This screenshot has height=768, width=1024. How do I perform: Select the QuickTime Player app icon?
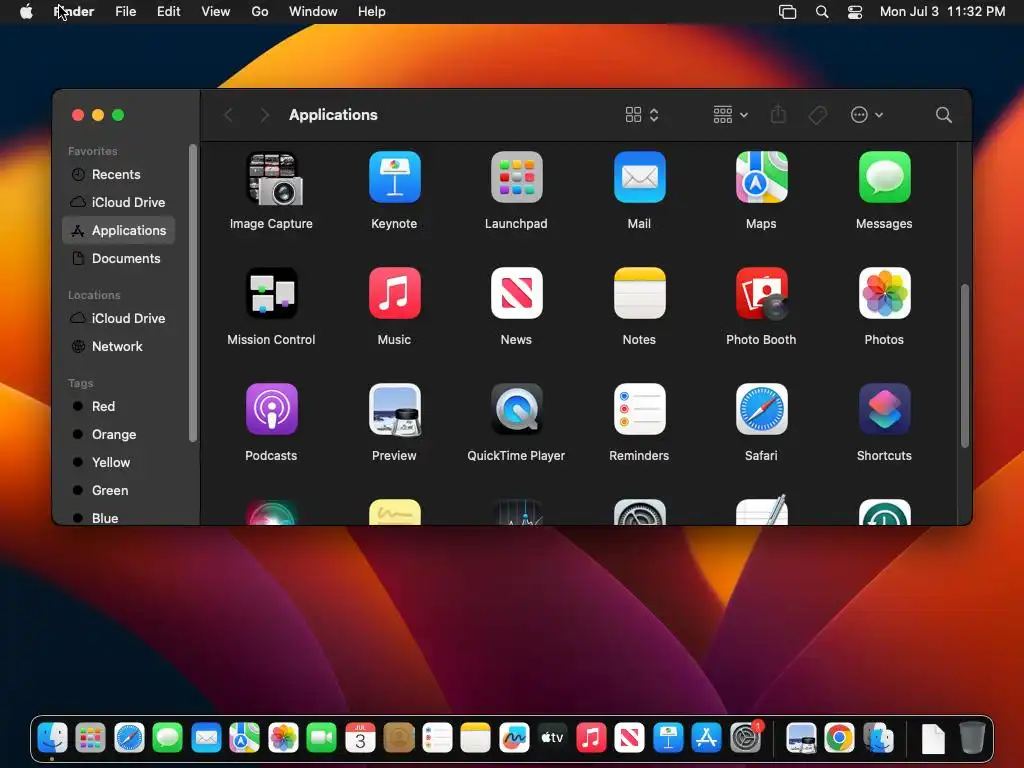click(517, 409)
